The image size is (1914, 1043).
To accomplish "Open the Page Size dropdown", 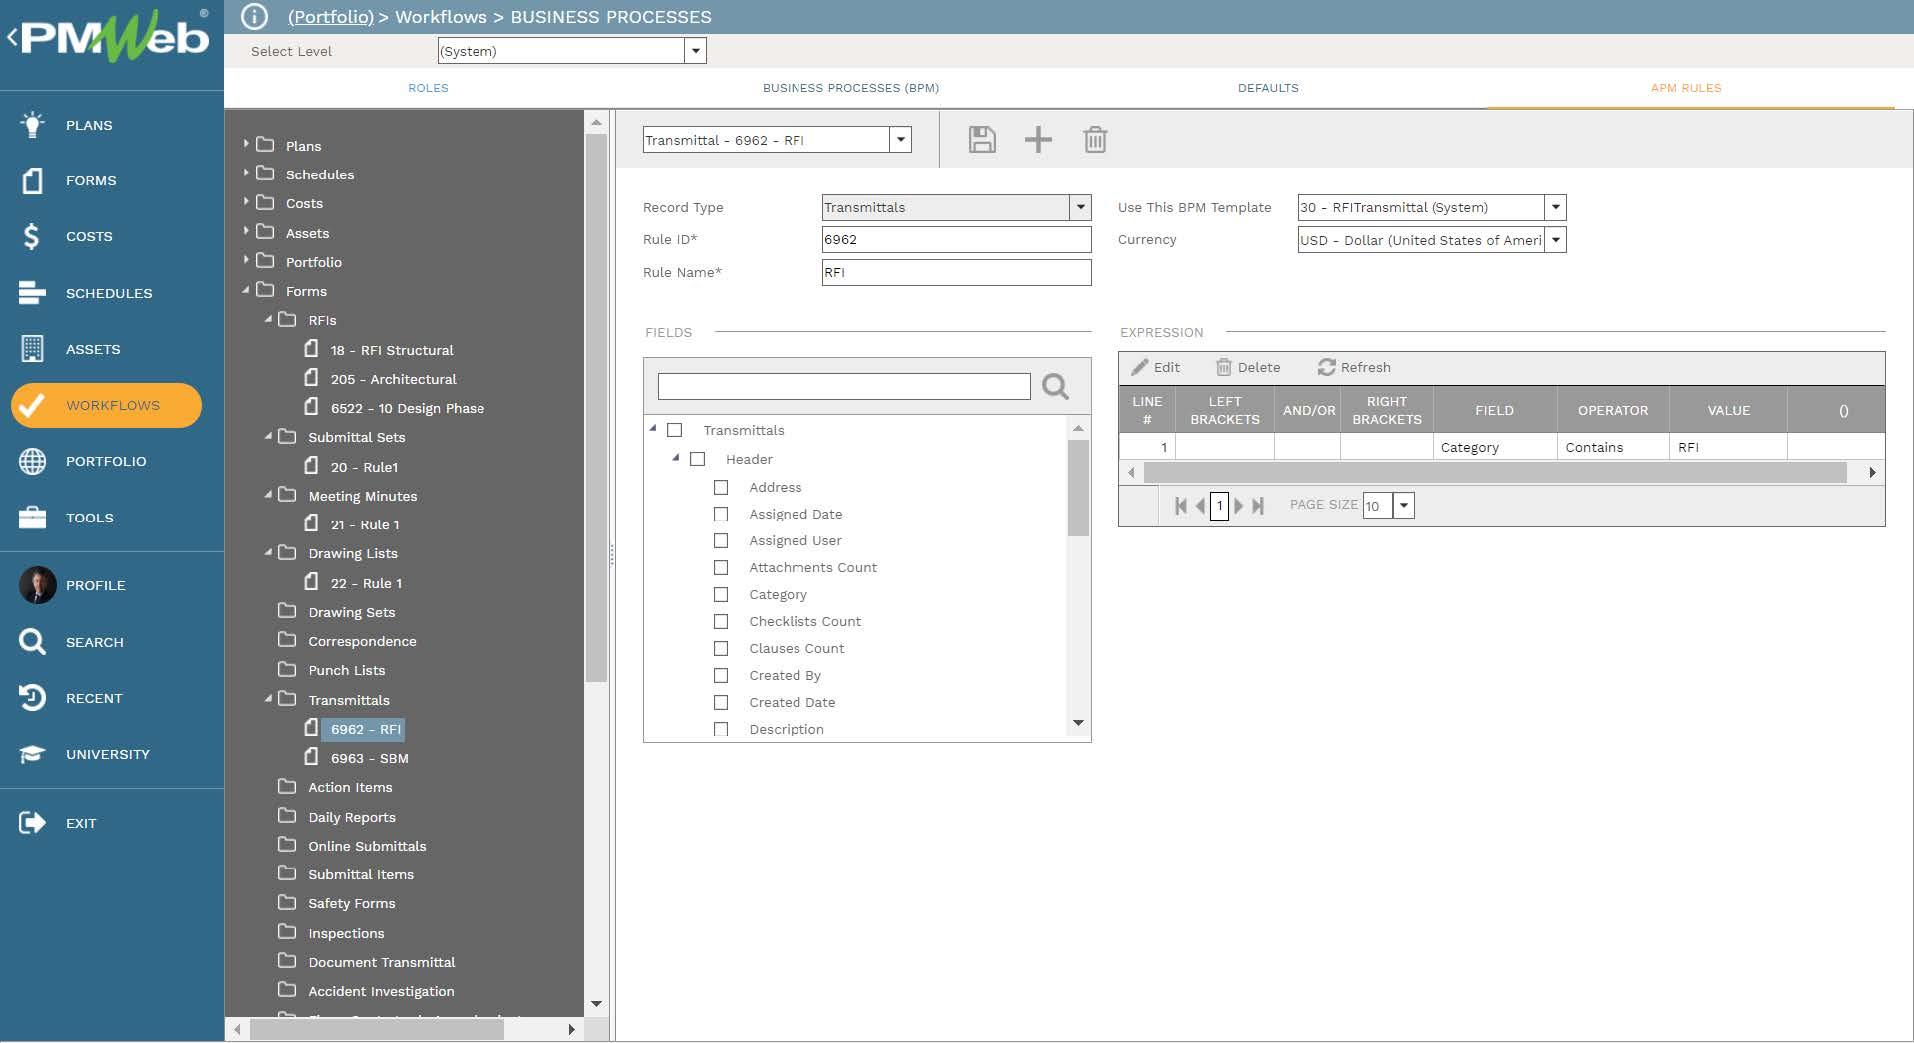I will click(x=1404, y=506).
